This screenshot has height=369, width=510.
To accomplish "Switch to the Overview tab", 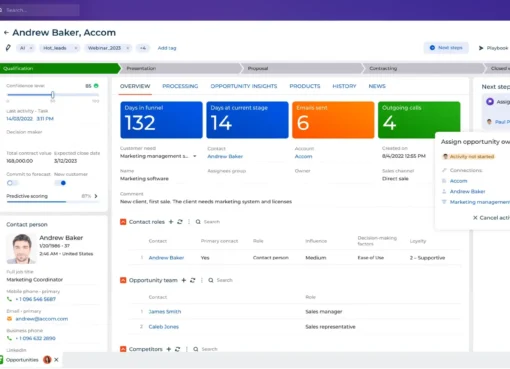I will [135, 86].
